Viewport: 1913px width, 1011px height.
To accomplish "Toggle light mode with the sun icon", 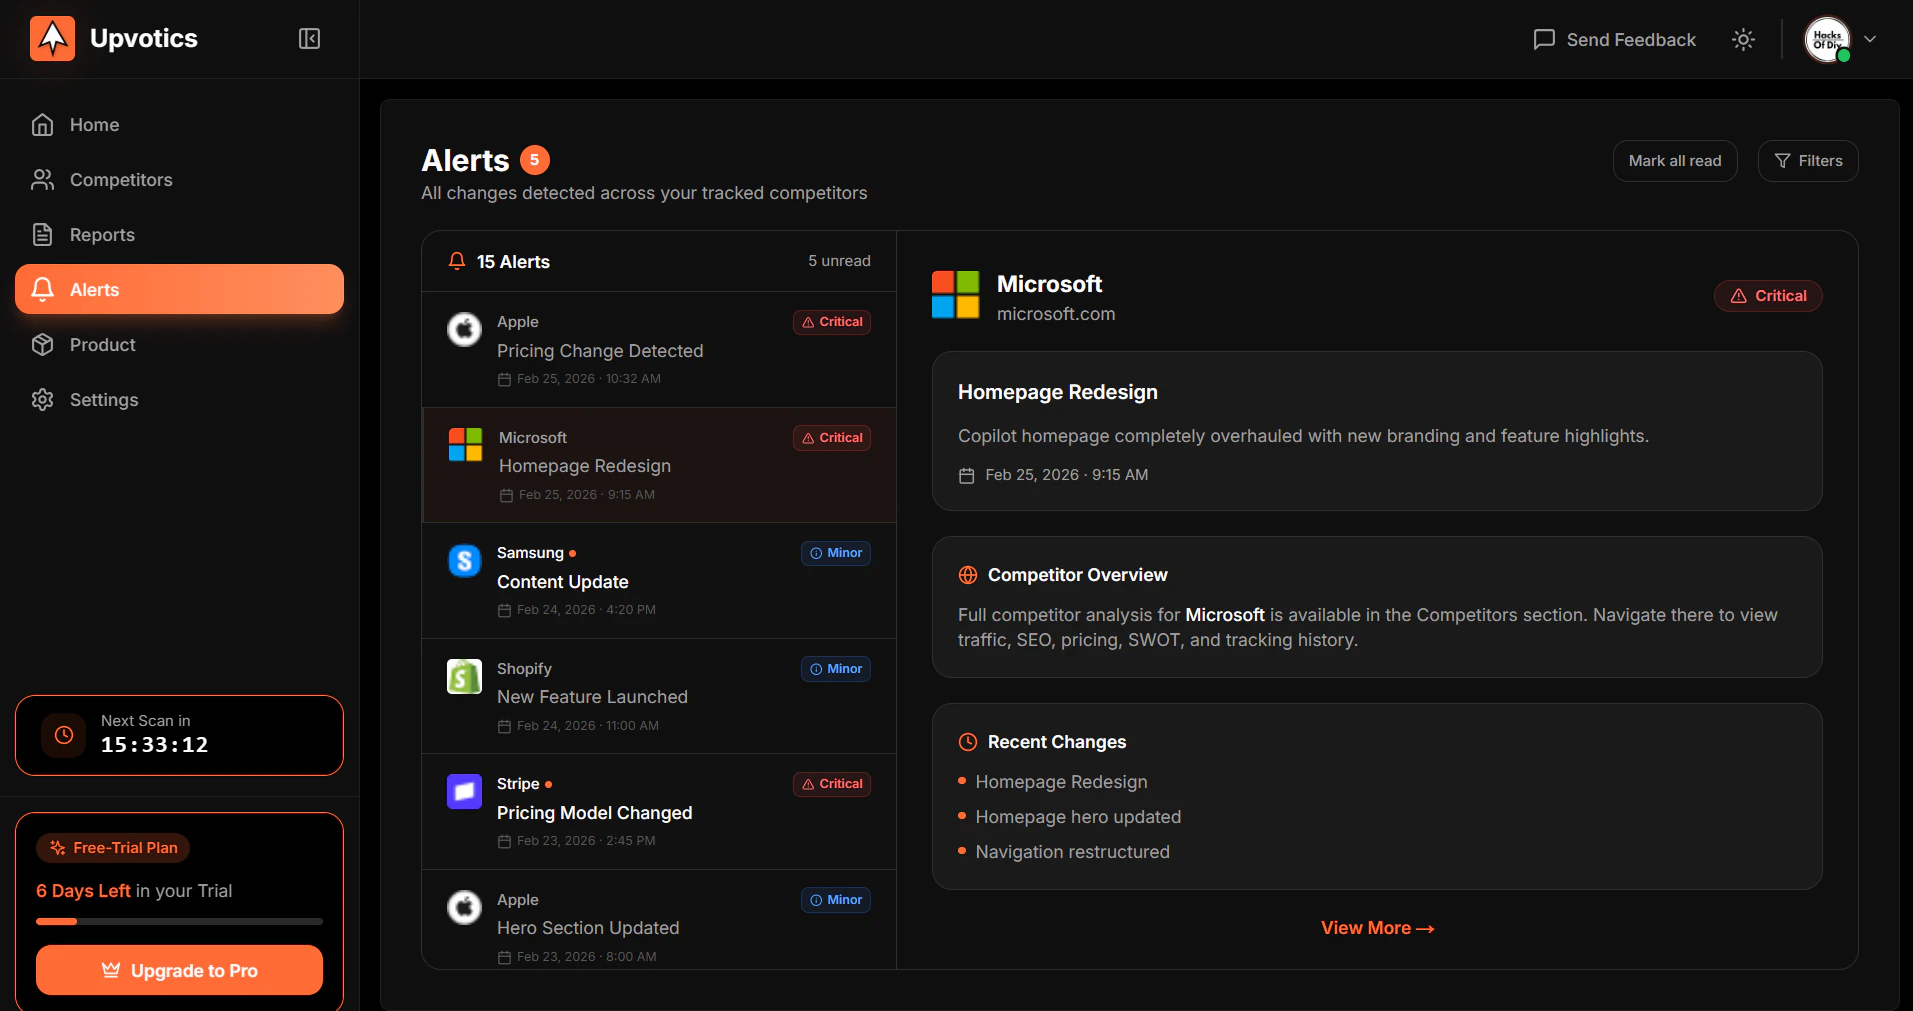I will point(1742,39).
